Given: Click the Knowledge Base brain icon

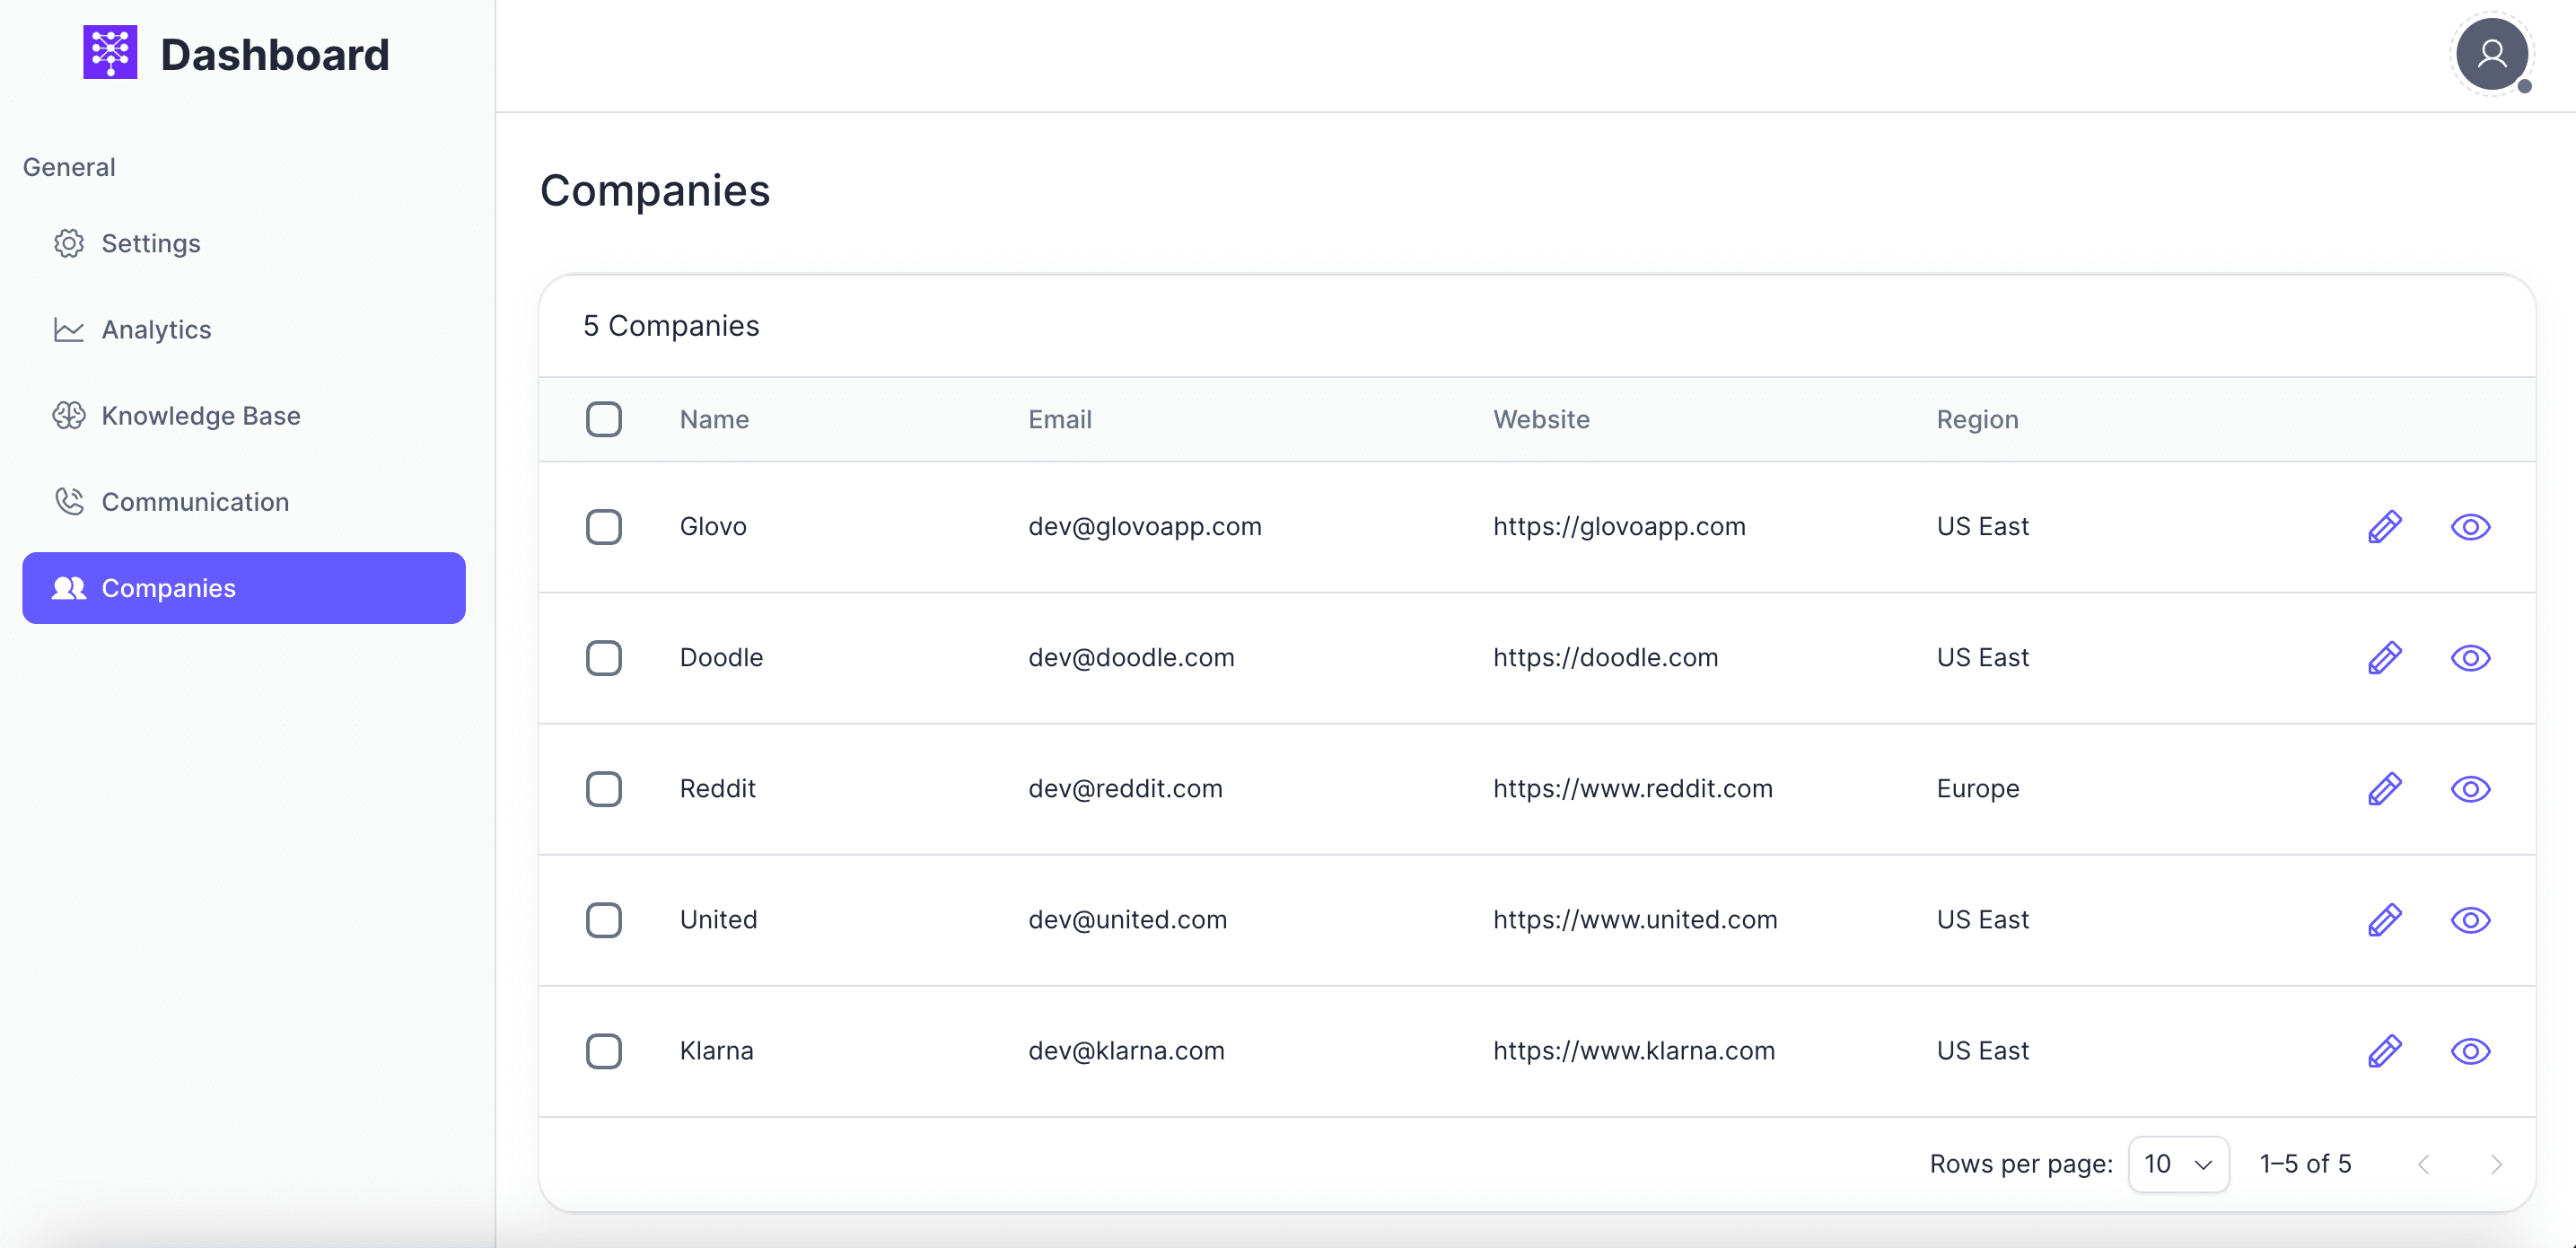Looking at the screenshot, I should pos(69,415).
